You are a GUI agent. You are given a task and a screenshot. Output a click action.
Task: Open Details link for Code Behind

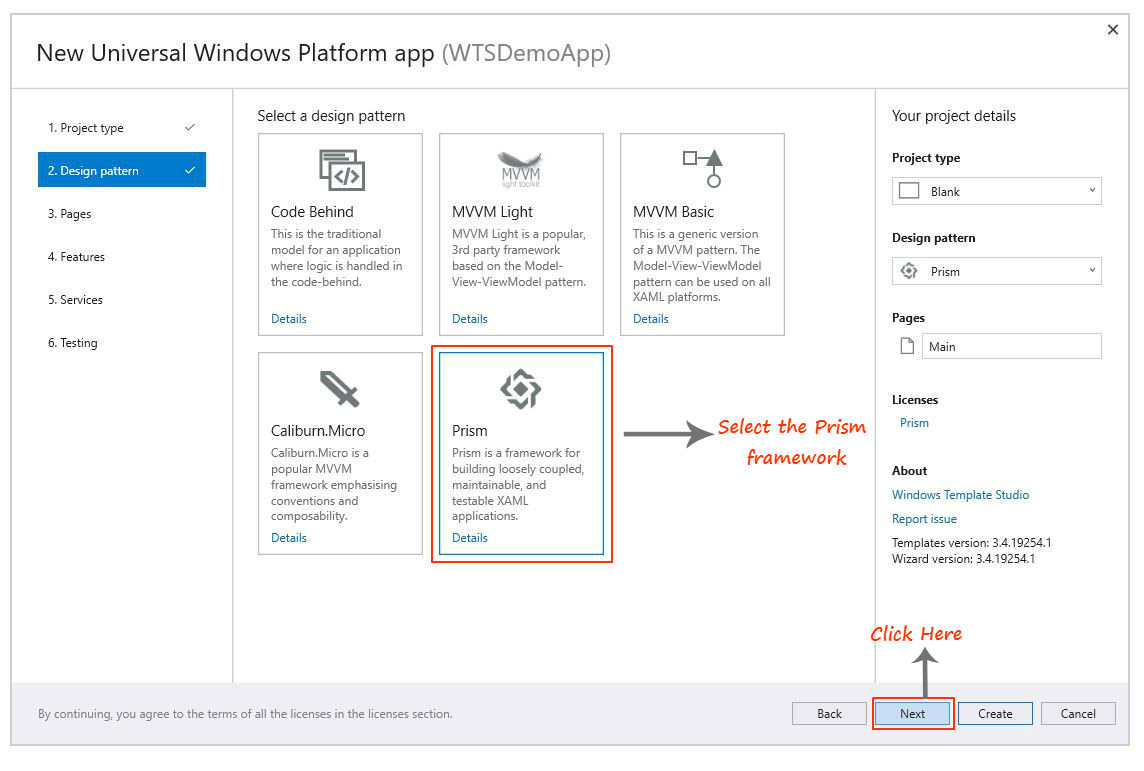click(289, 319)
